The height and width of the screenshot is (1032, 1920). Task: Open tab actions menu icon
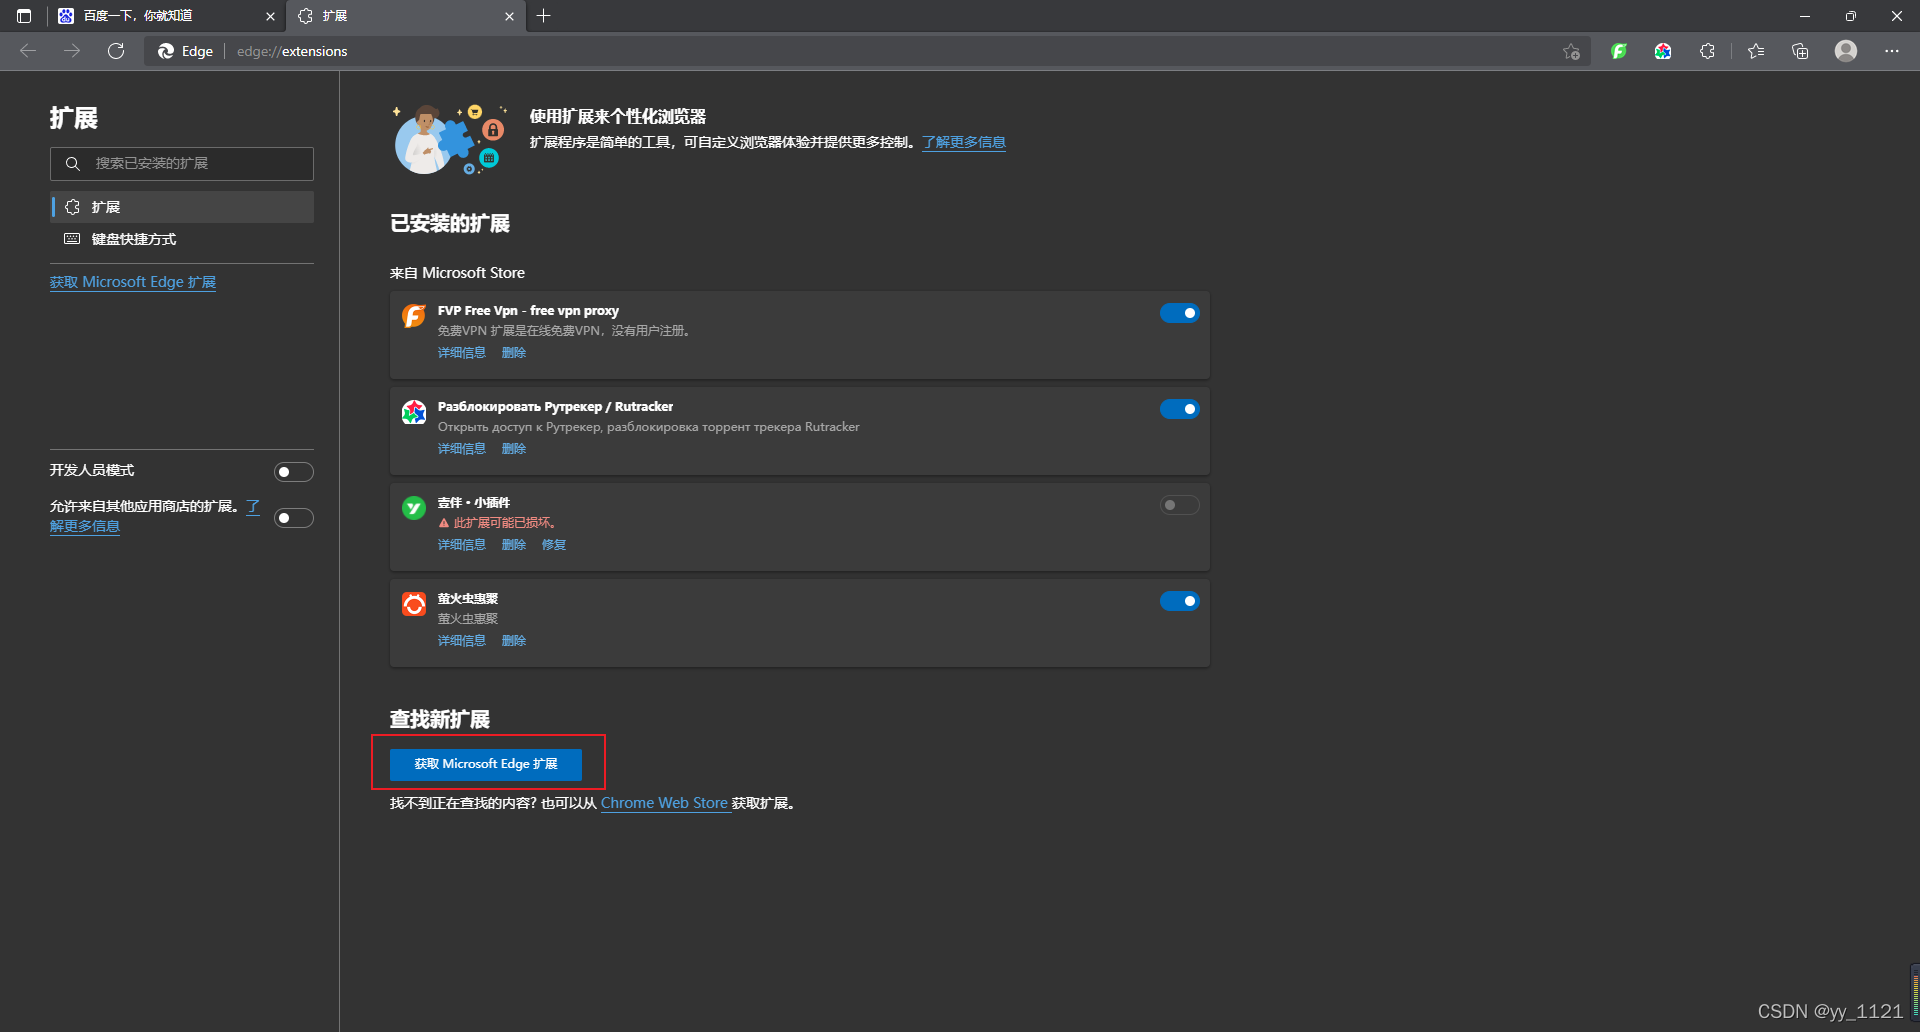click(24, 16)
